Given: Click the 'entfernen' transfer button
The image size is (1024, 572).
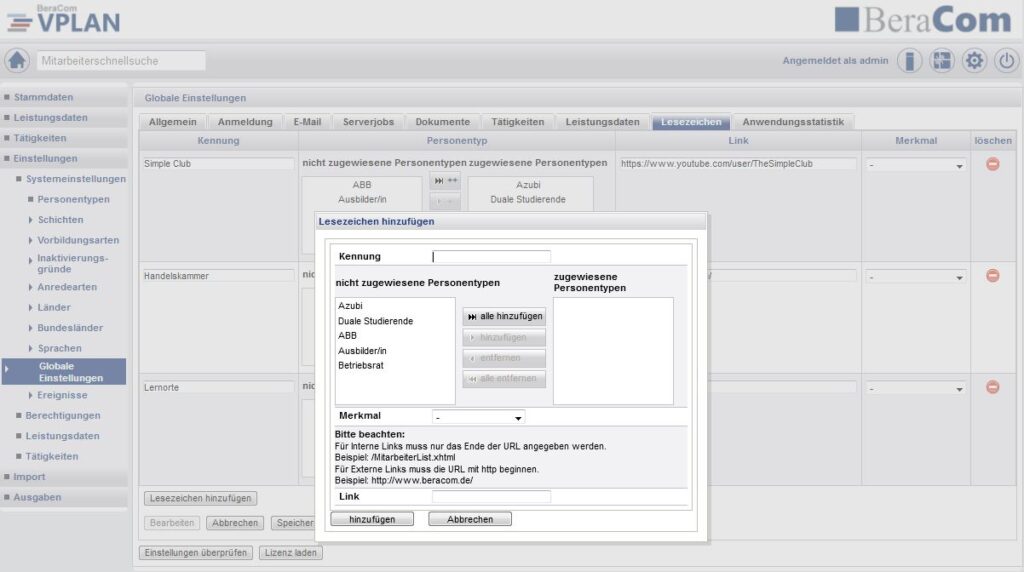Looking at the screenshot, I should pos(504,358).
